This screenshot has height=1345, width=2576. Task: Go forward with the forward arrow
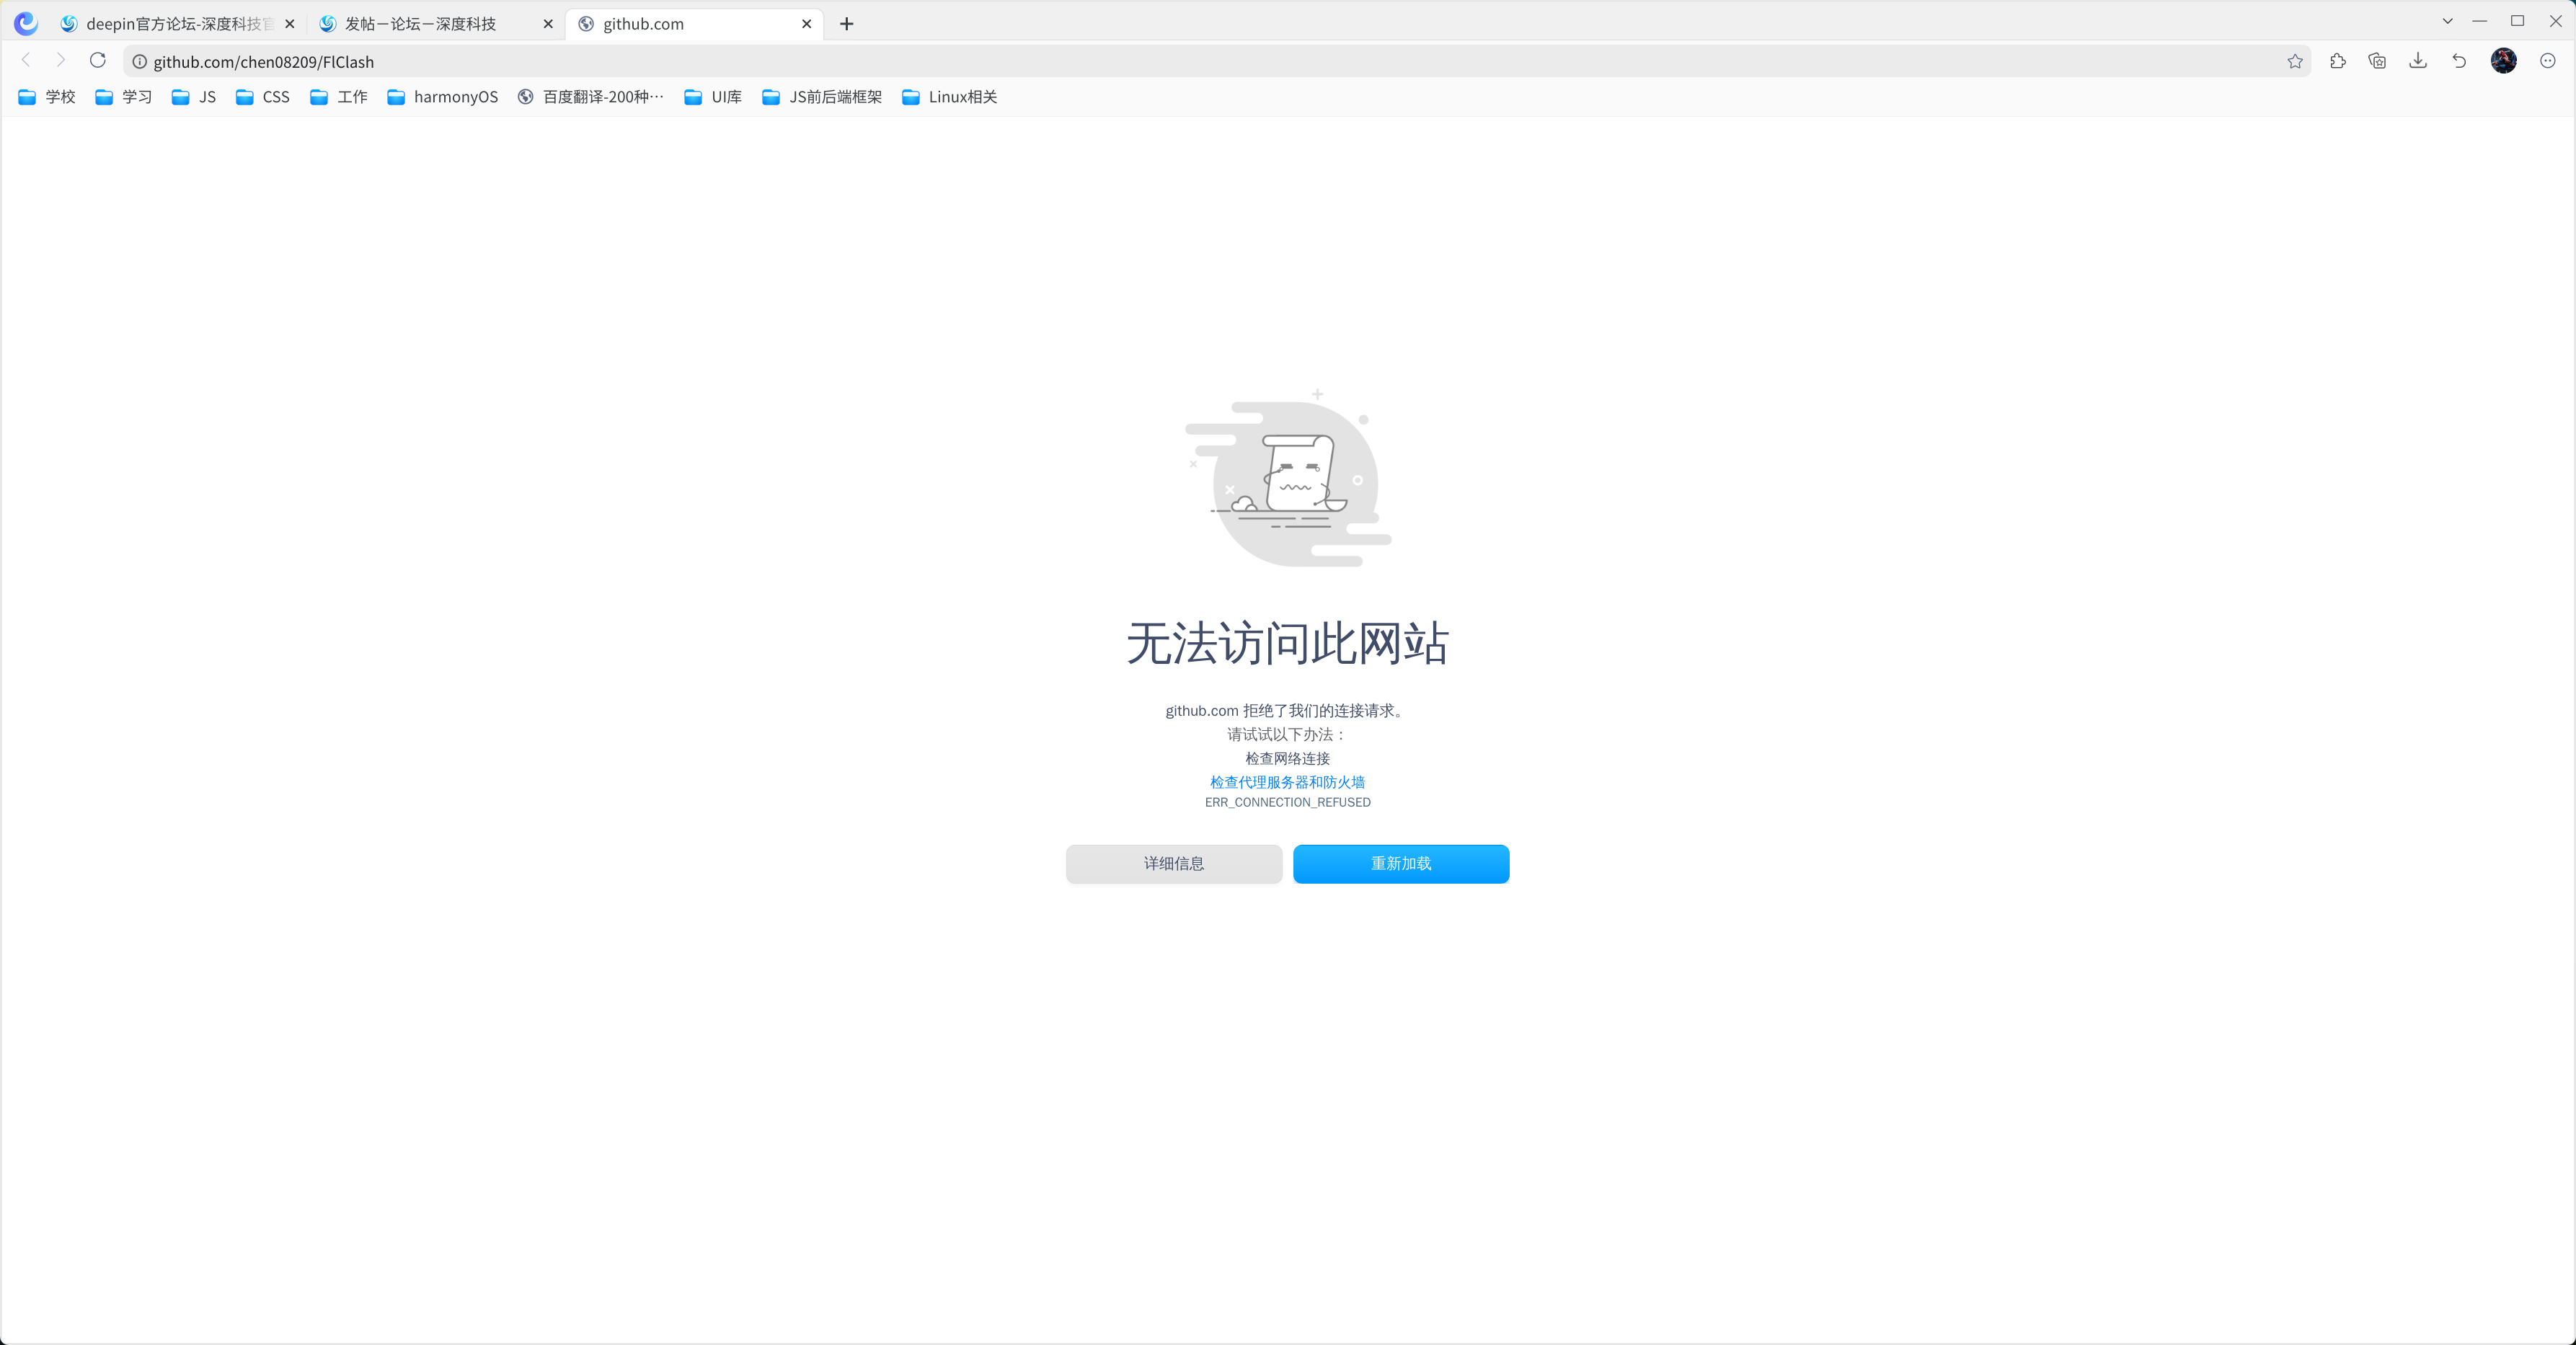[x=61, y=61]
